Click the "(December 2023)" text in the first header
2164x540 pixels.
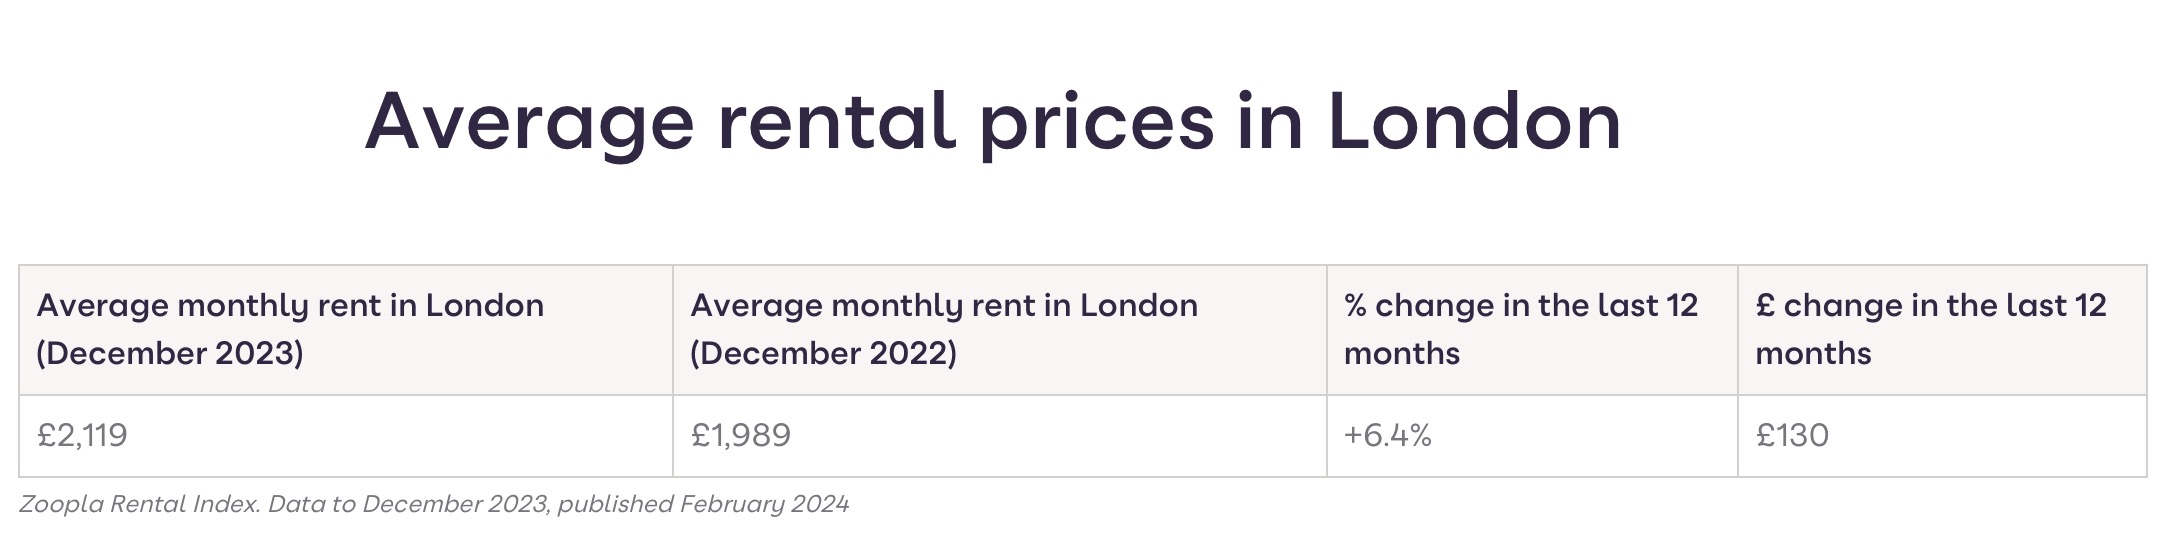click(x=170, y=353)
